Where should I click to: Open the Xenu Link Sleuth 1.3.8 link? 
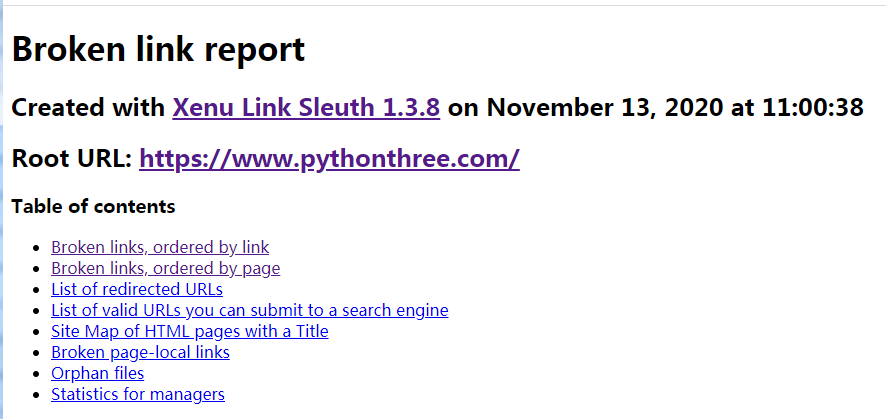coord(306,108)
